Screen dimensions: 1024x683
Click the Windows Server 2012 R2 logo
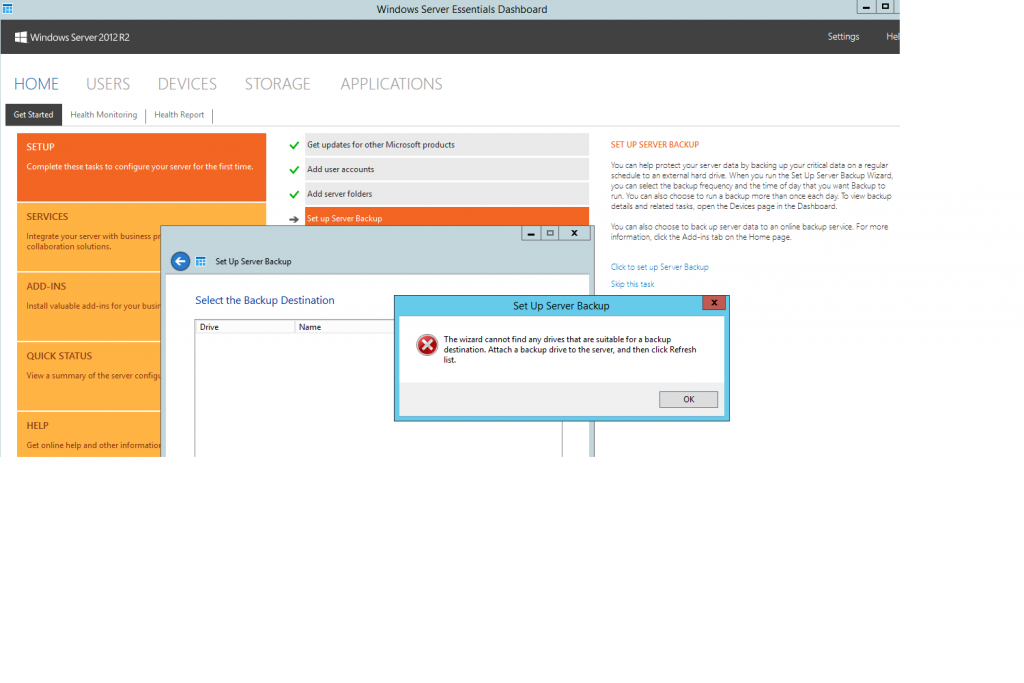72,37
